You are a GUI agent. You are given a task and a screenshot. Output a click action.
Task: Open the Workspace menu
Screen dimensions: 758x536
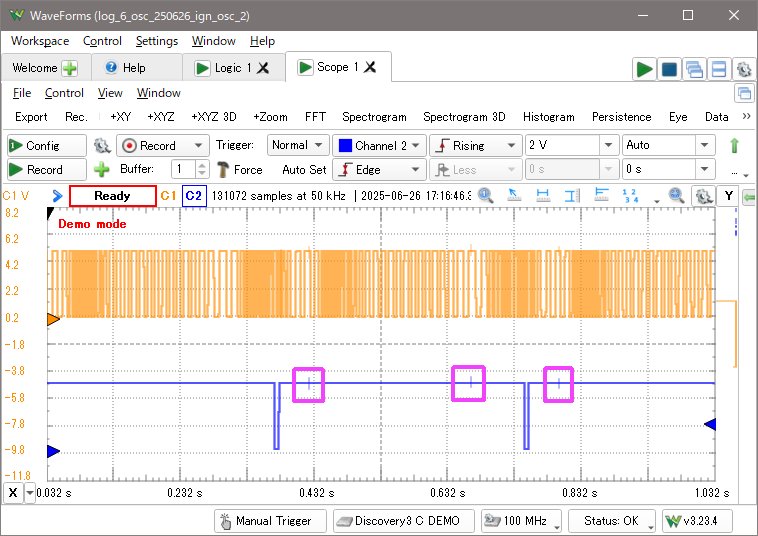coord(40,41)
